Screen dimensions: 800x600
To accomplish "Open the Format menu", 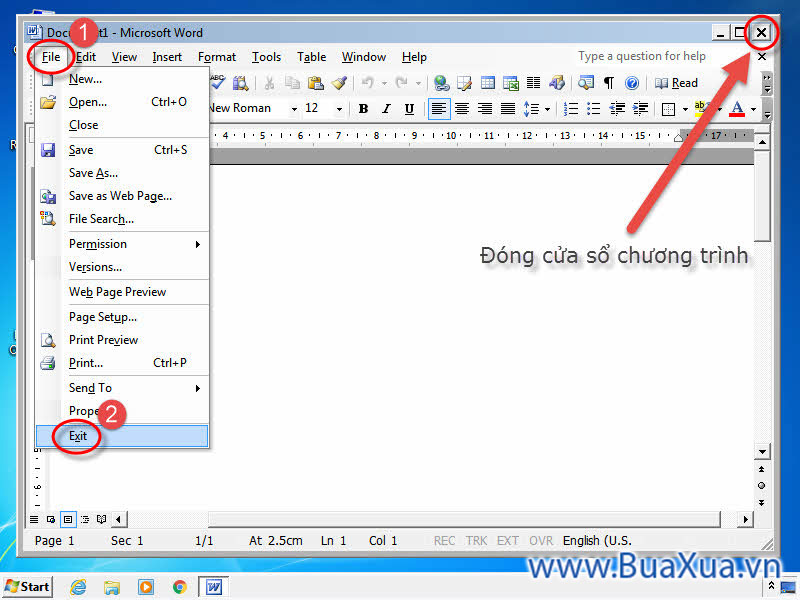I will pos(217,57).
